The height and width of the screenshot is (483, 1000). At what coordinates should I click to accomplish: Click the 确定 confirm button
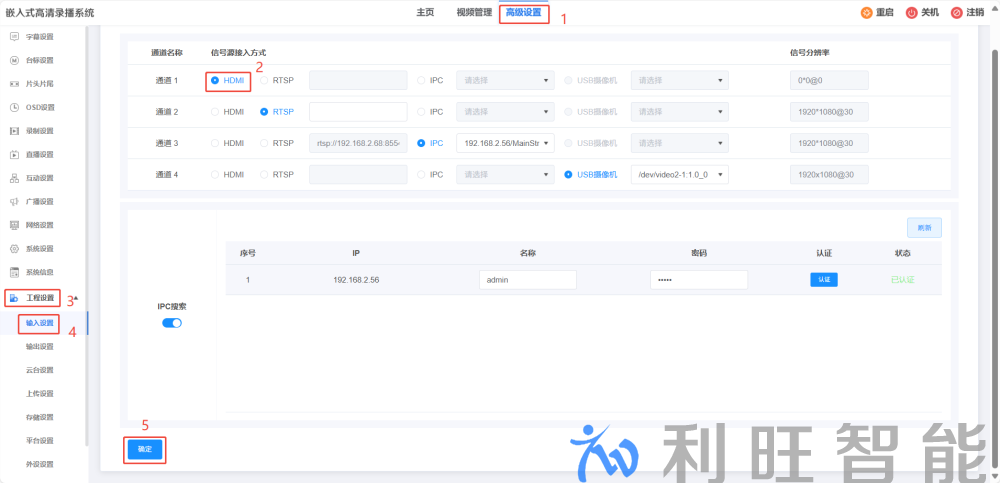145,449
